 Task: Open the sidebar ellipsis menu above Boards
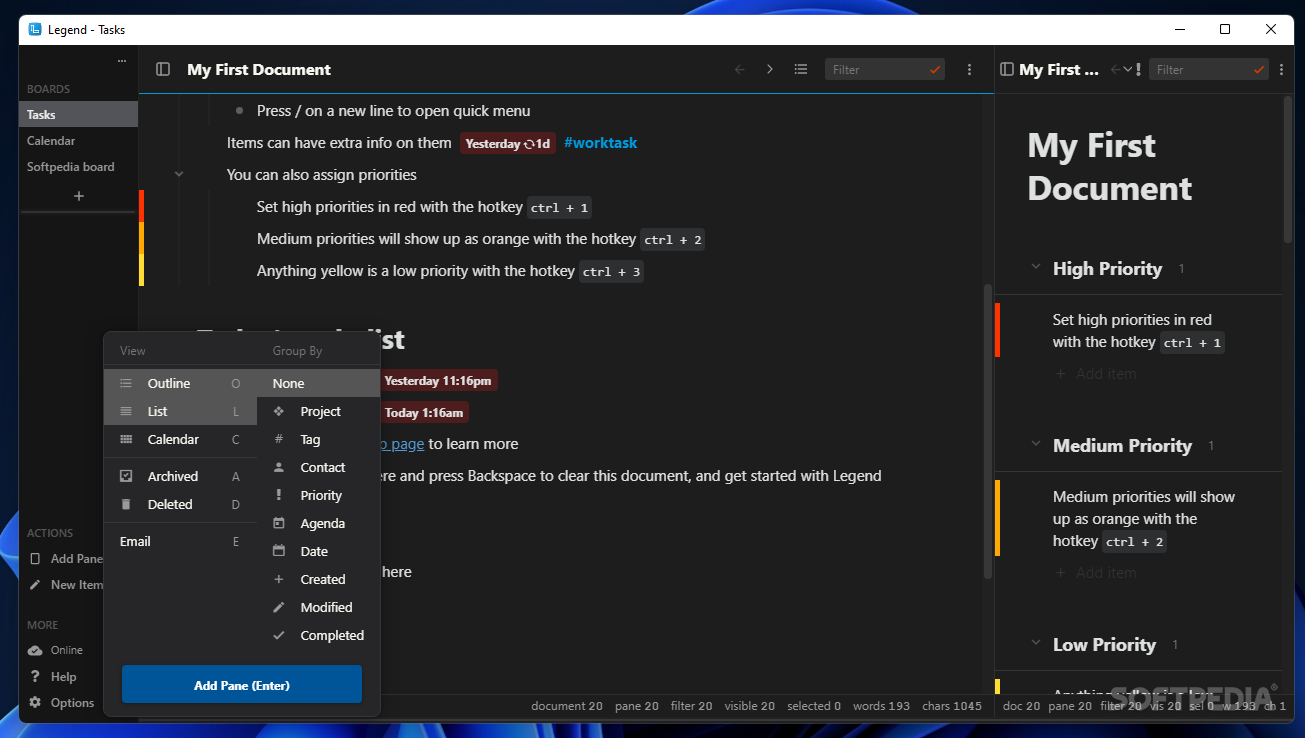tap(122, 61)
